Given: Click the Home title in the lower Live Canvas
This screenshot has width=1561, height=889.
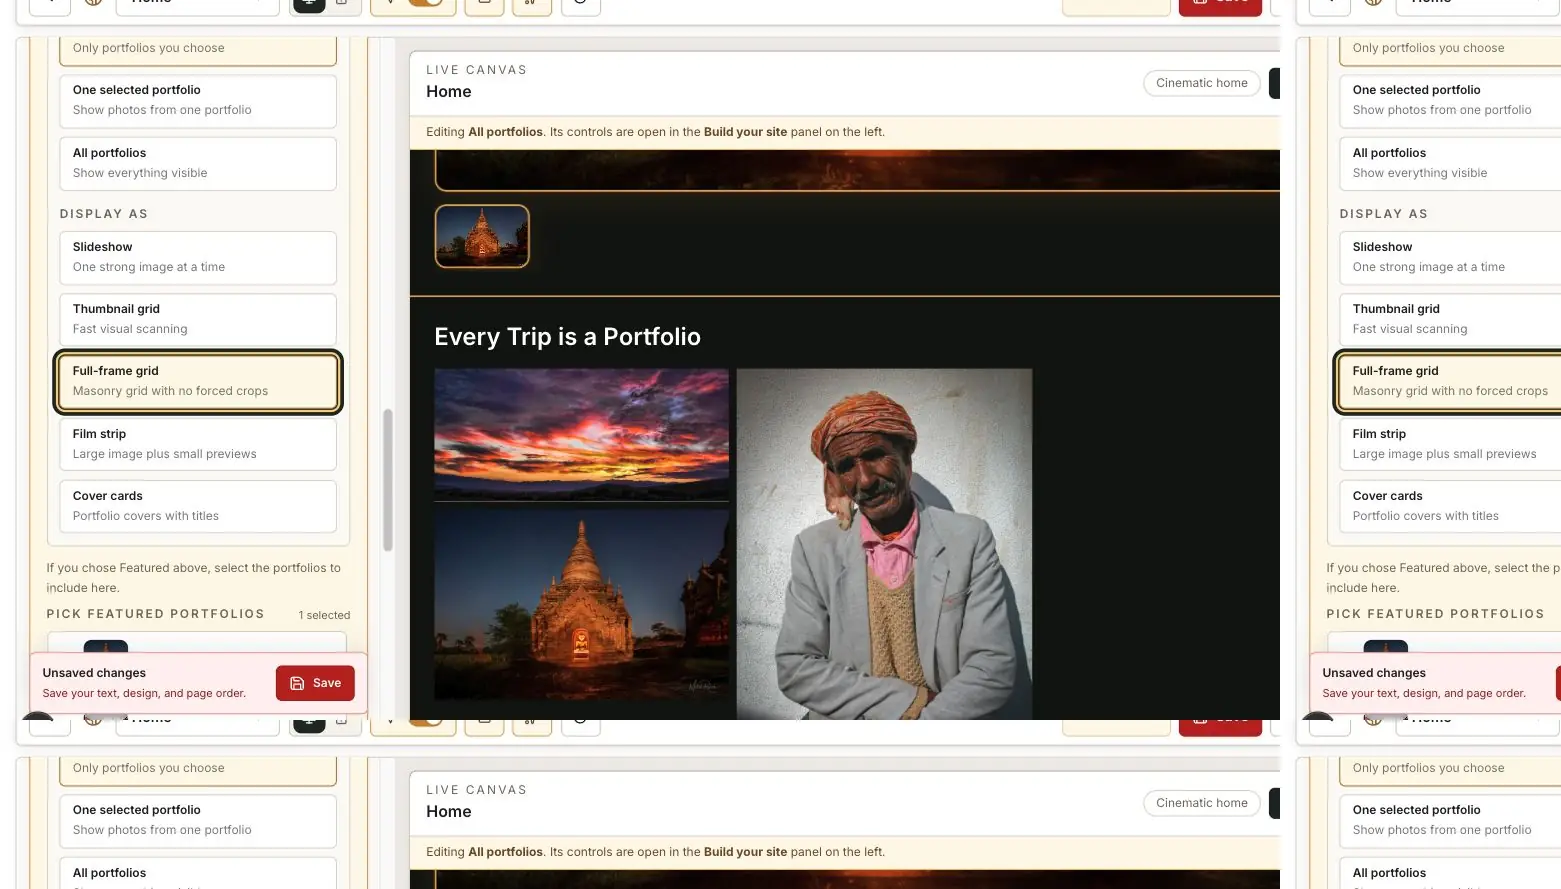Looking at the screenshot, I should (448, 812).
